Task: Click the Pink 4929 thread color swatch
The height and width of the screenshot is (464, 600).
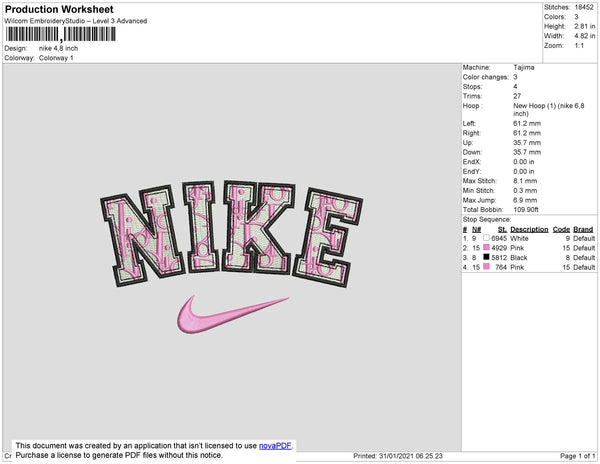Action: 486,247
